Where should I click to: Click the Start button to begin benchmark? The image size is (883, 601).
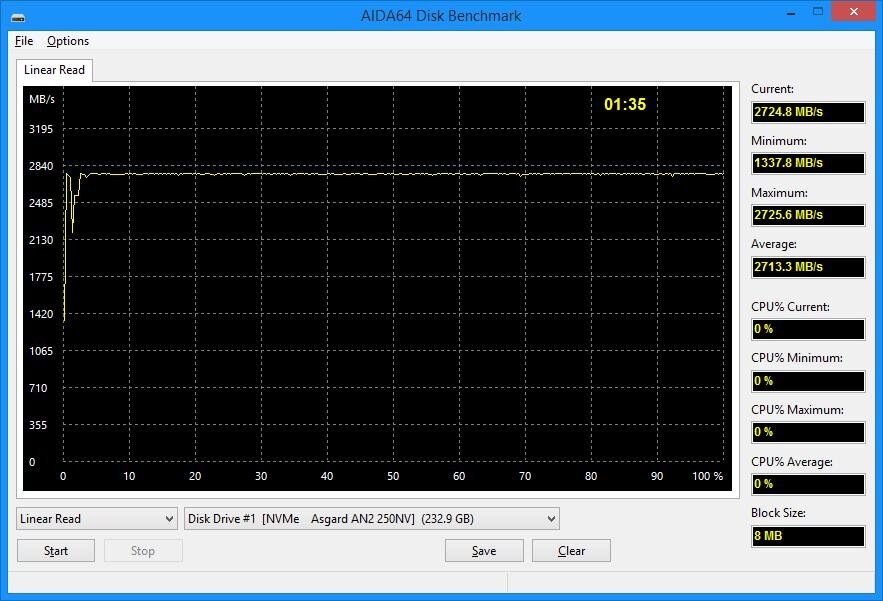(x=55, y=550)
